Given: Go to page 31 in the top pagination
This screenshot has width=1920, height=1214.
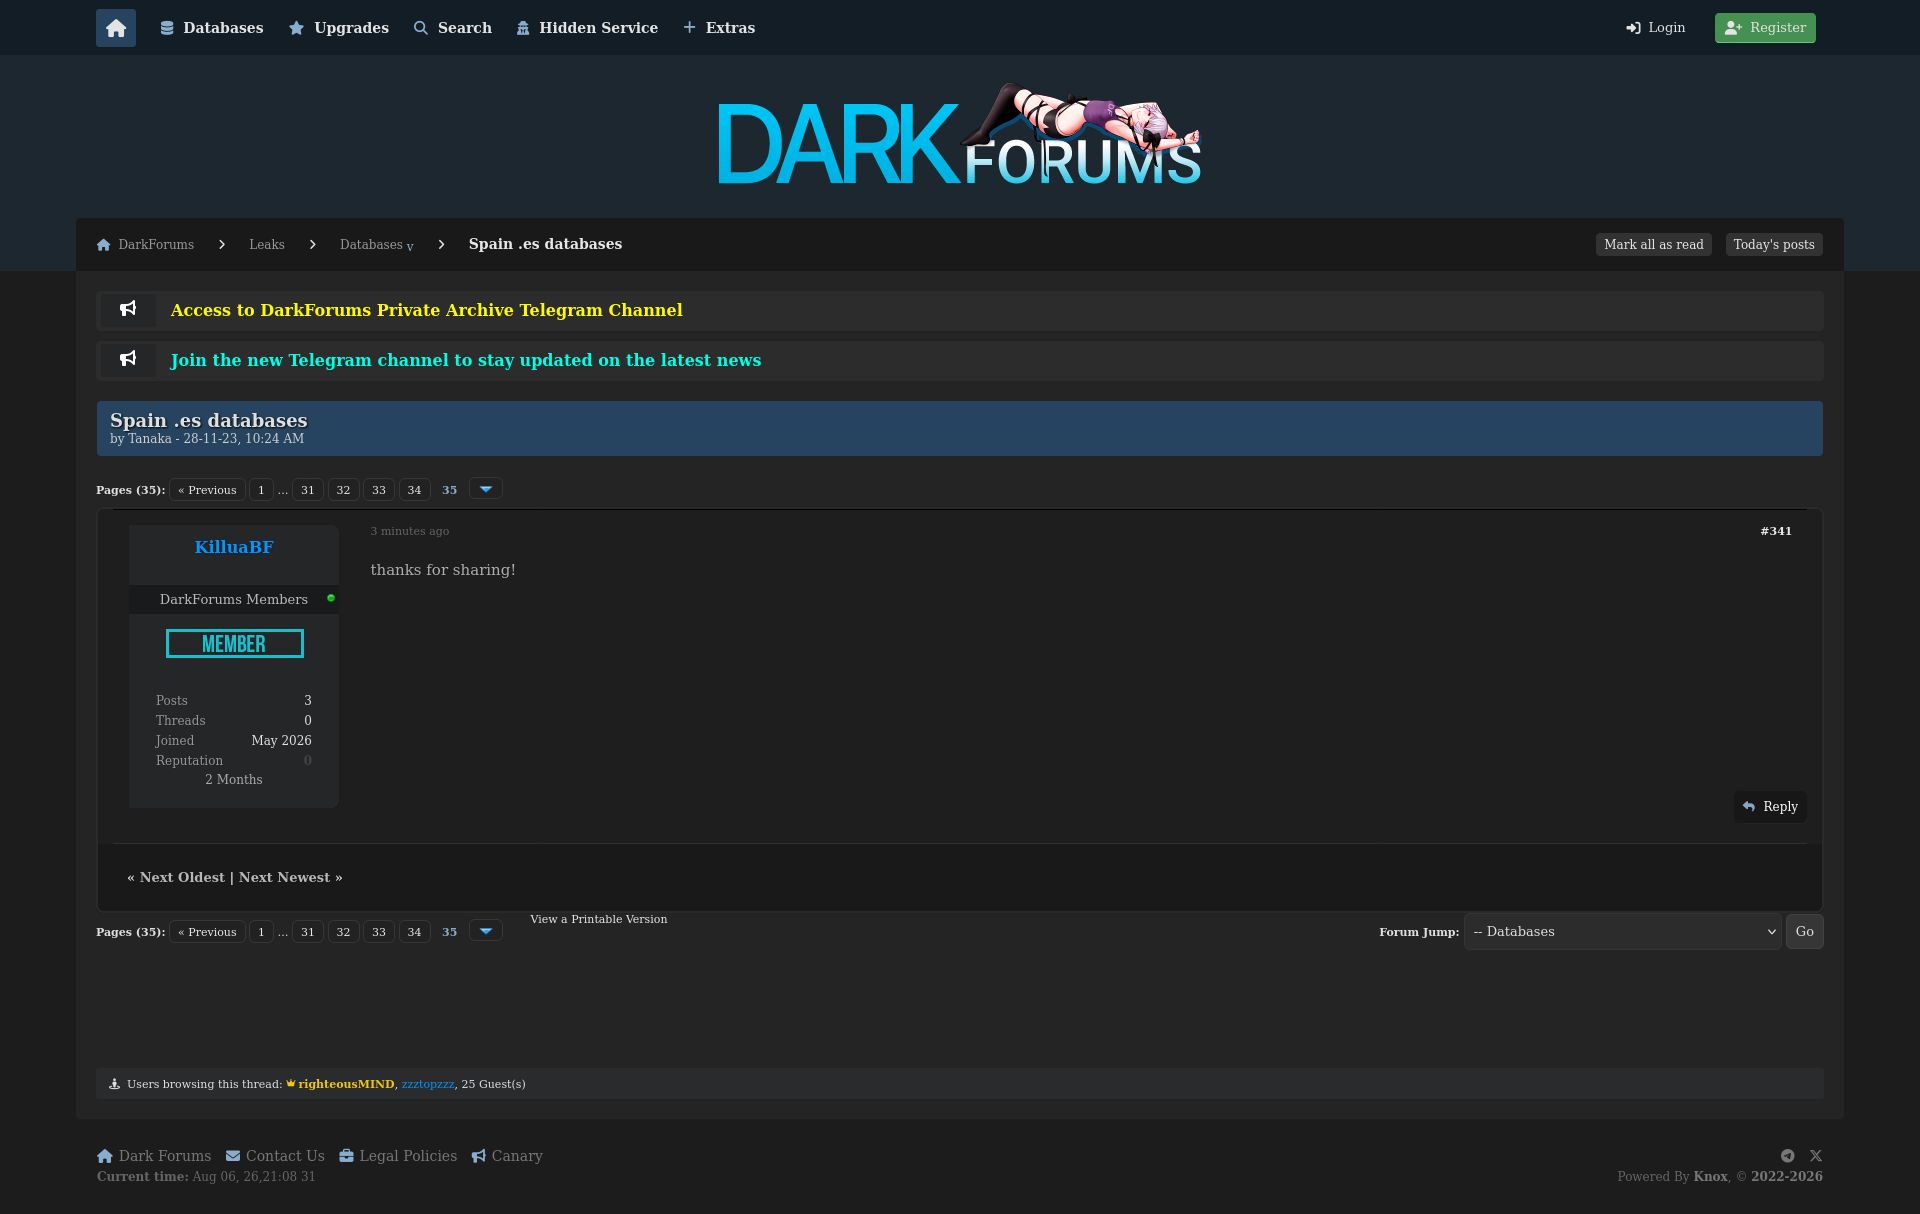Looking at the screenshot, I should pyautogui.click(x=308, y=490).
